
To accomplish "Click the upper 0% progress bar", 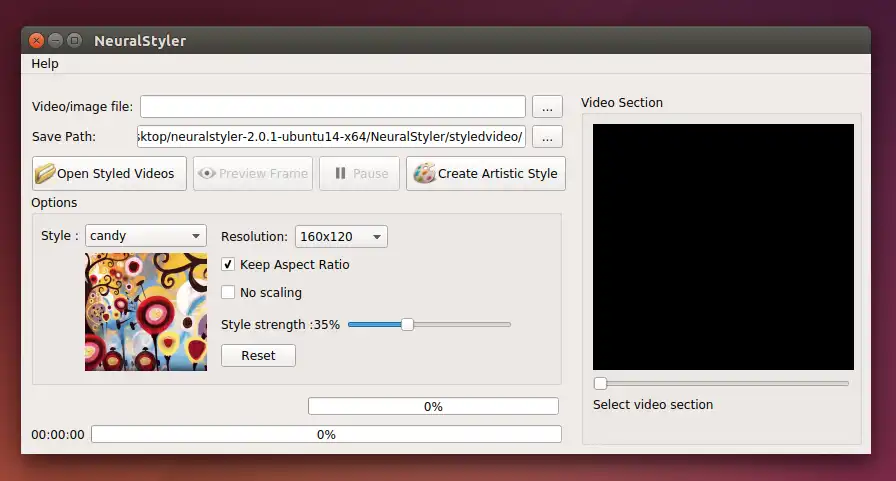I will [x=433, y=406].
